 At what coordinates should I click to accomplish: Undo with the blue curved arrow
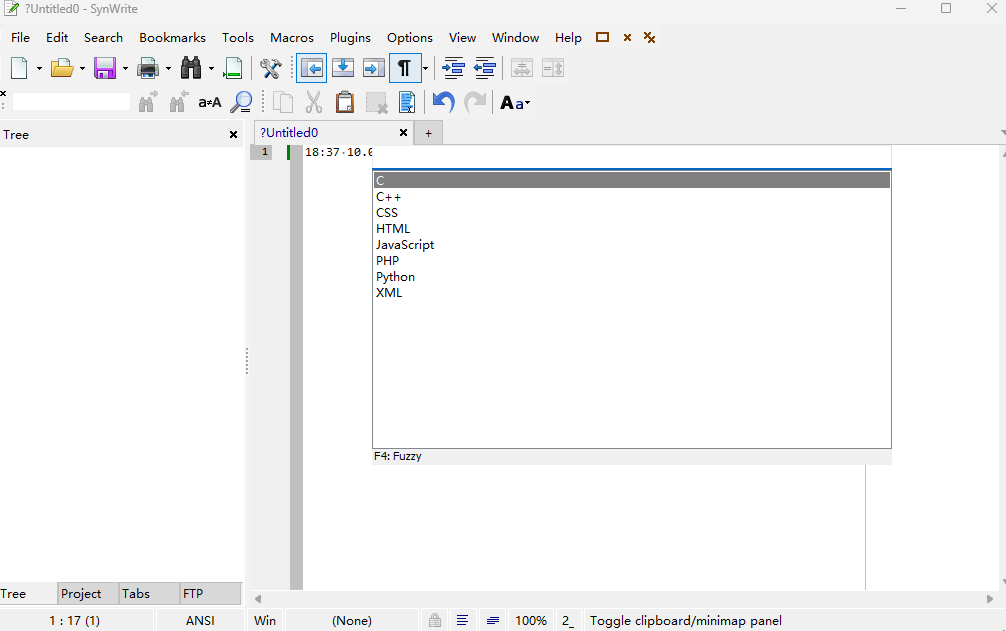(443, 102)
